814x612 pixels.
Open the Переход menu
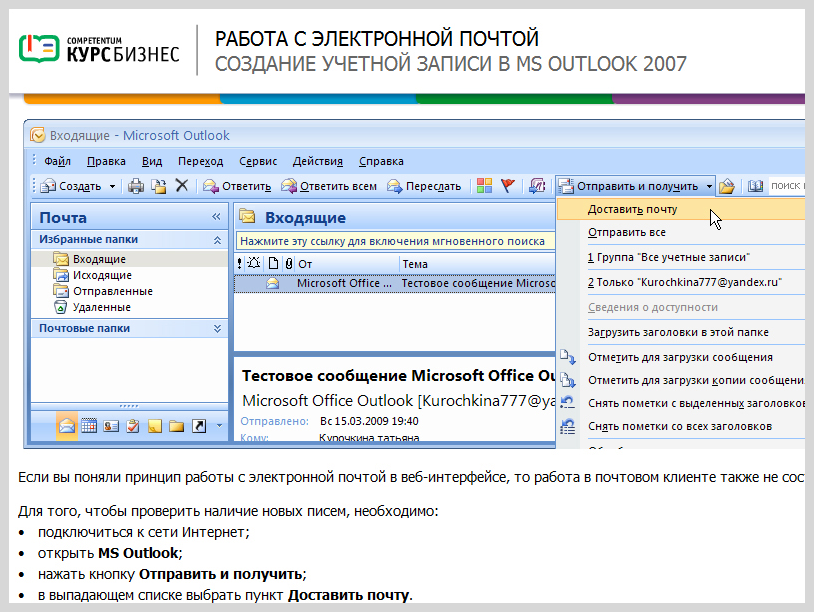coord(200,161)
